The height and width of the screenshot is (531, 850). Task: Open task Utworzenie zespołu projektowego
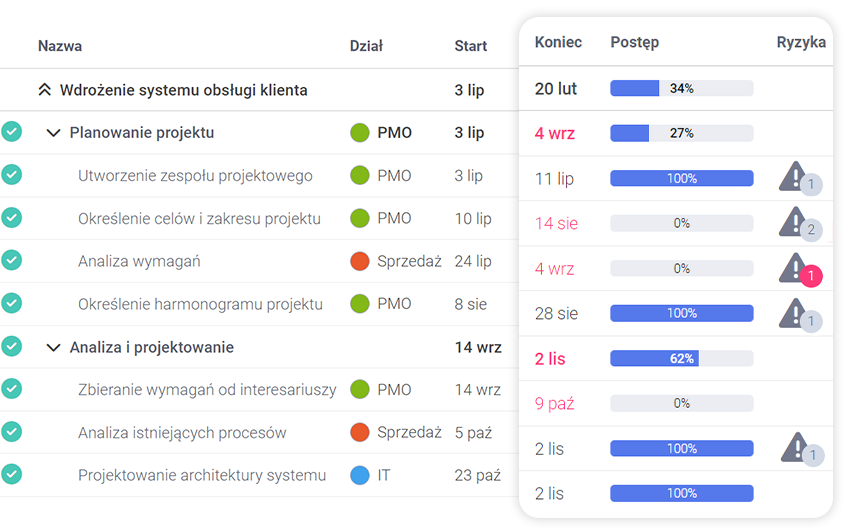(x=195, y=176)
